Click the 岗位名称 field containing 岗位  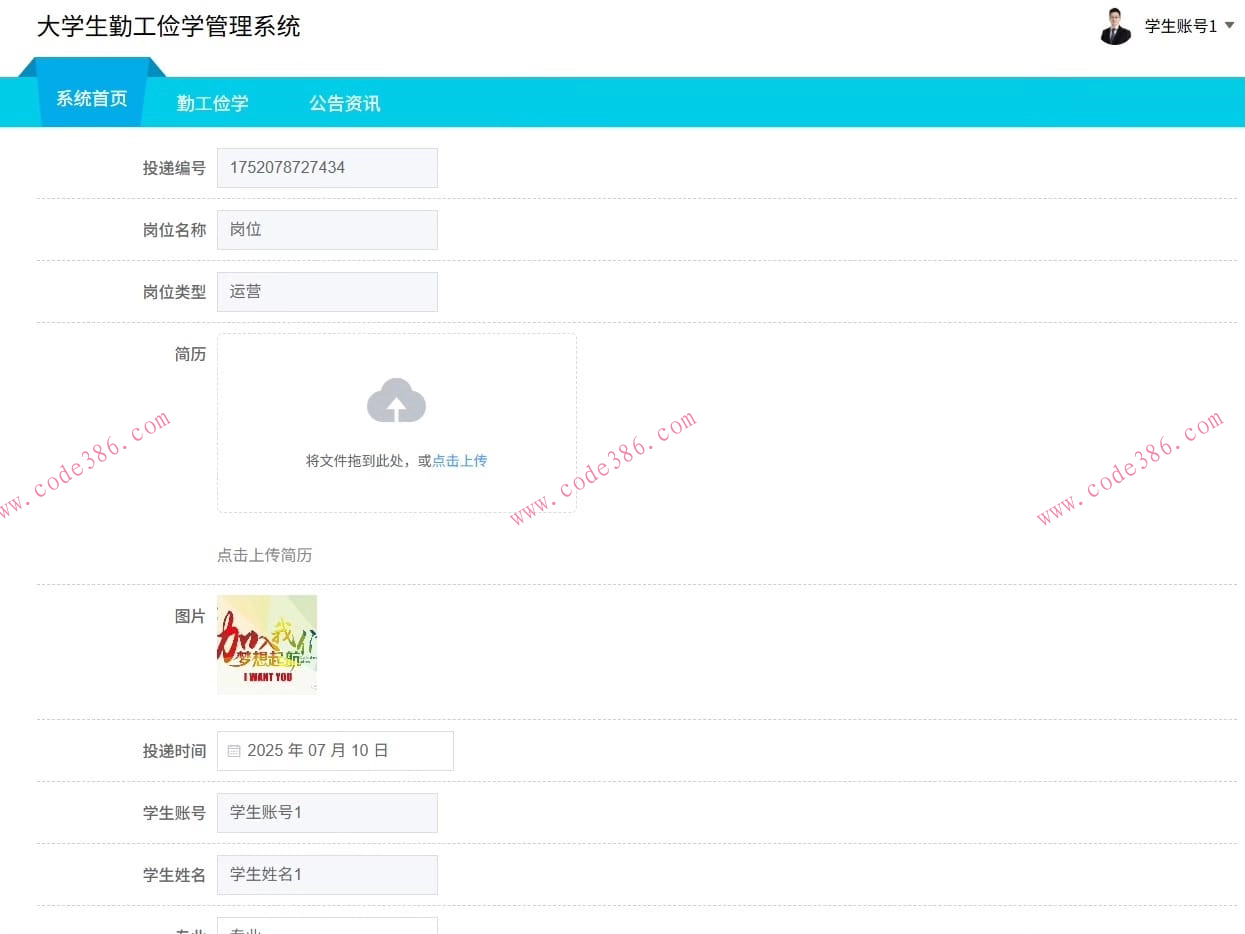click(x=327, y=229)
